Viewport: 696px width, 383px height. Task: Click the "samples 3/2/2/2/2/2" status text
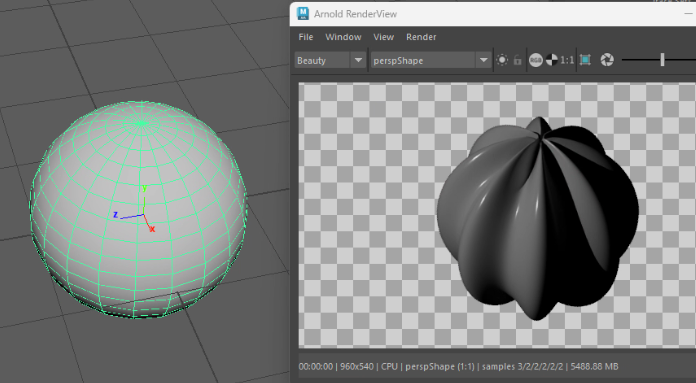tap(522, 367)
